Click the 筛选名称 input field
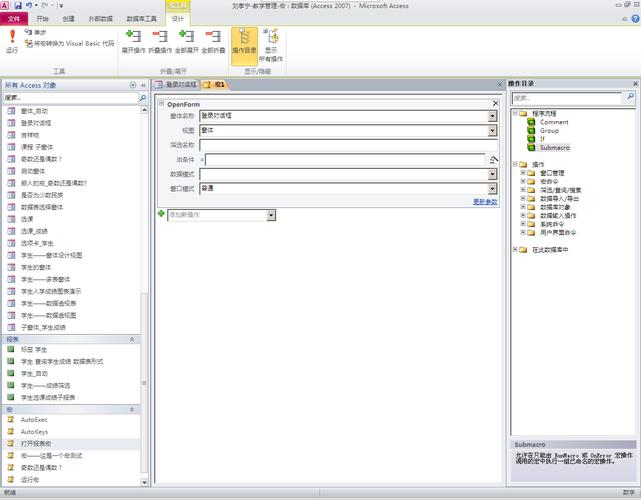Viewport: 641px width, 500px height. click(347, 145)
